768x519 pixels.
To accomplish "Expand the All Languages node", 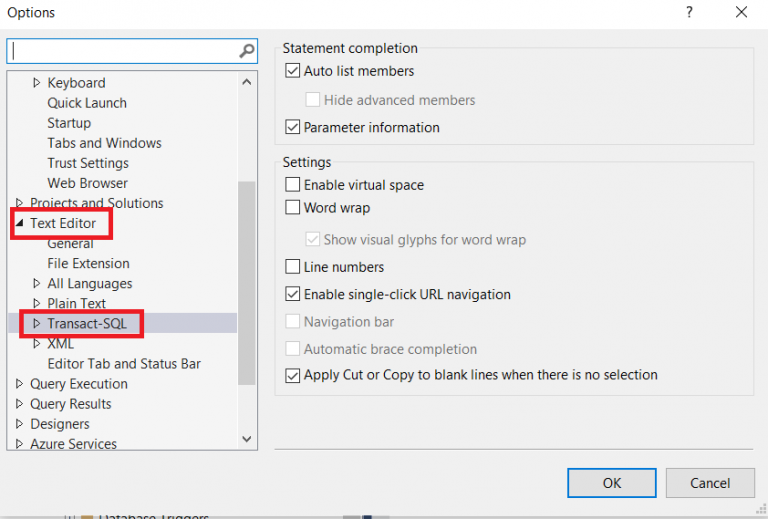I will tap(36, 283).
